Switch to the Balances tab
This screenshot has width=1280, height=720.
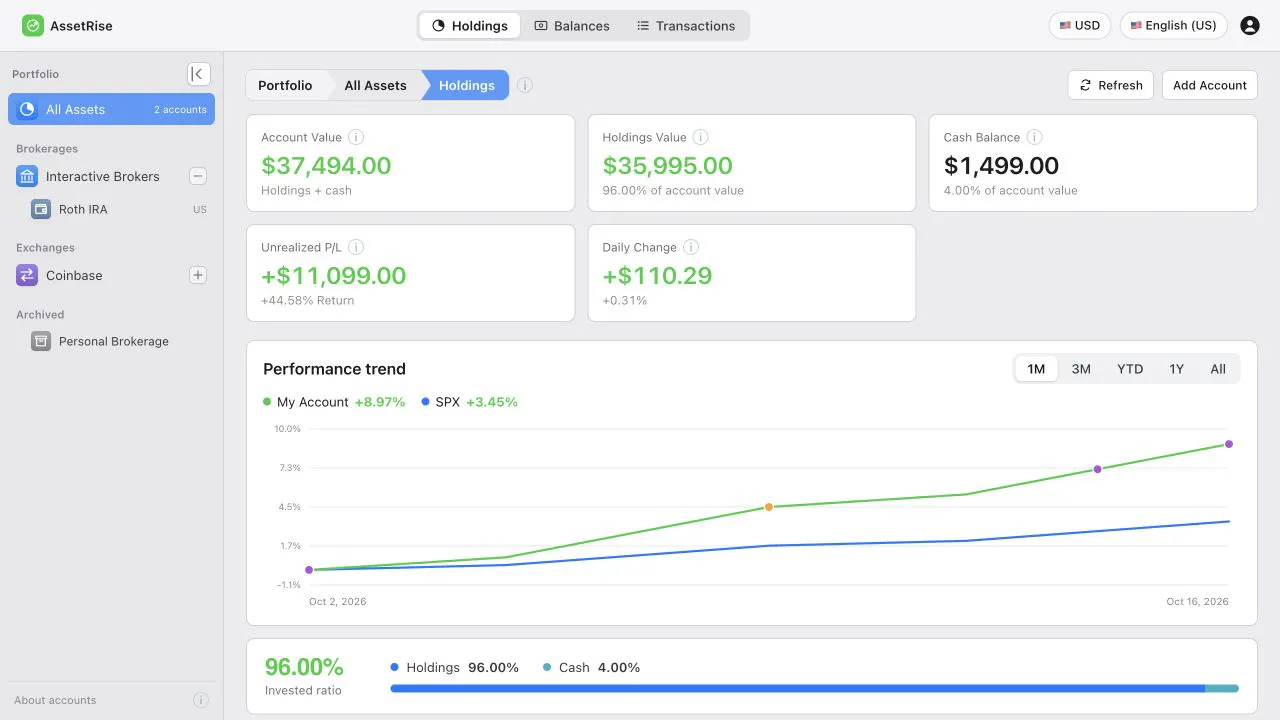pyautogui.click(x=572, y=26)
